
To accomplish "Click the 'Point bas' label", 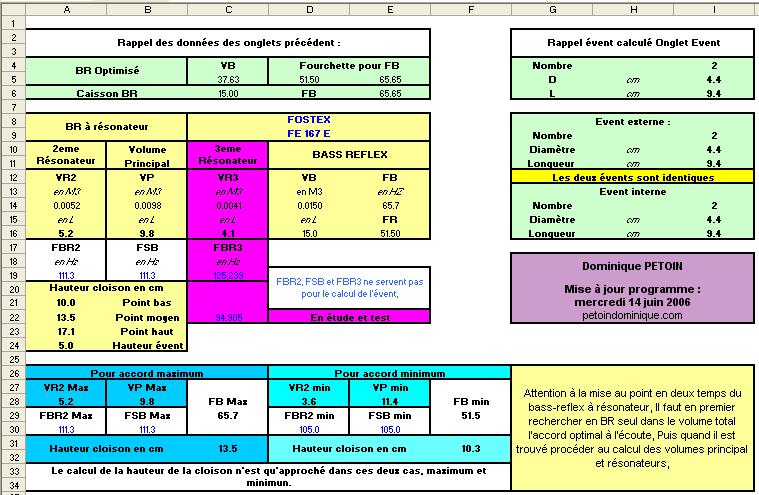I will tap(147, 302).
